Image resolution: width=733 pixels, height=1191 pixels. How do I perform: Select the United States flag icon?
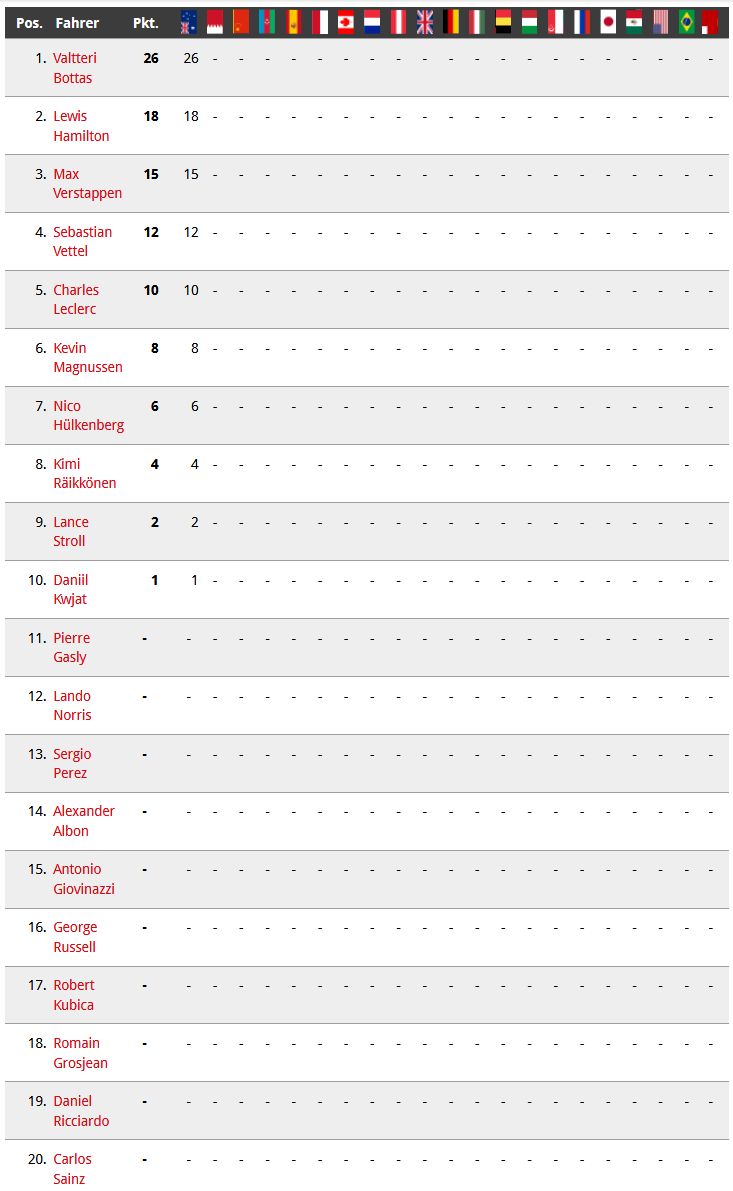click(x=661, y=23)
